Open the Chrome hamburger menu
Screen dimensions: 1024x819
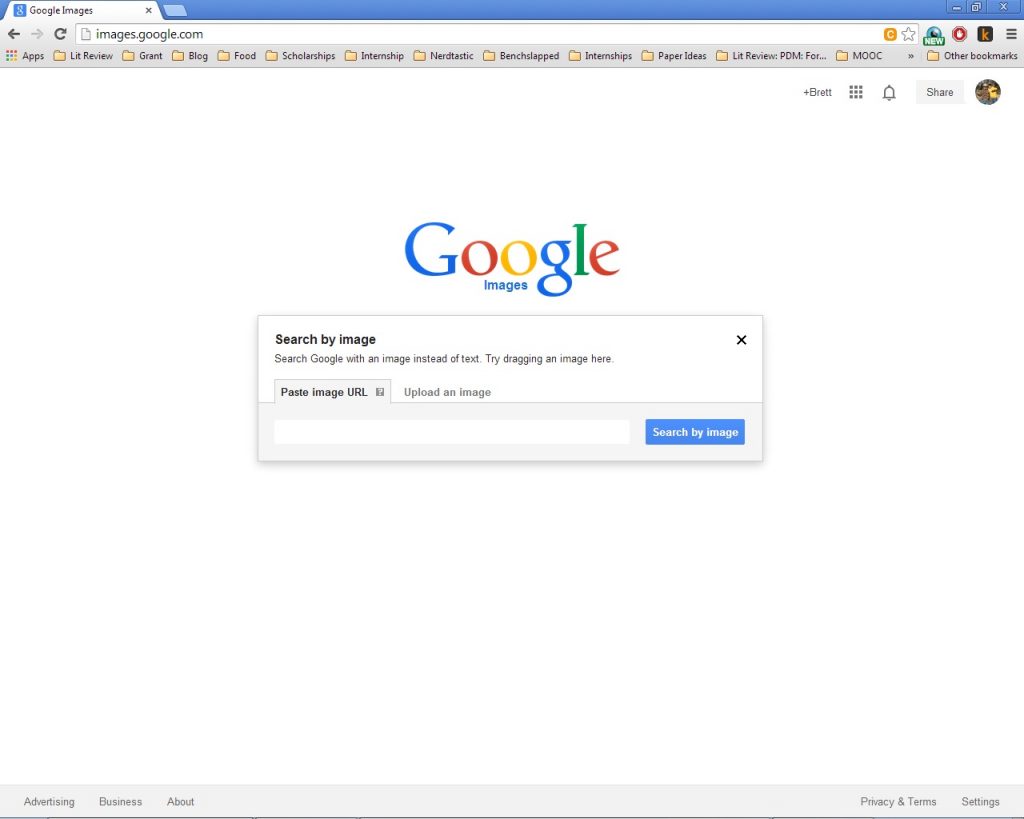coord(1011,34)
